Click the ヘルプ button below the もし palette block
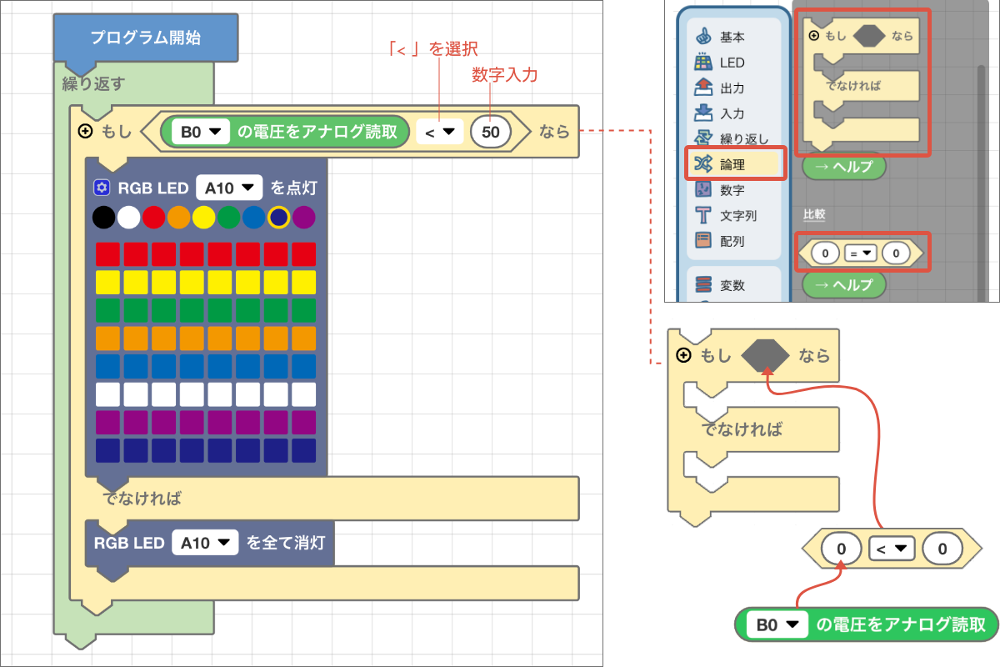The image size is (1000, 667). [x=844, y=166]
